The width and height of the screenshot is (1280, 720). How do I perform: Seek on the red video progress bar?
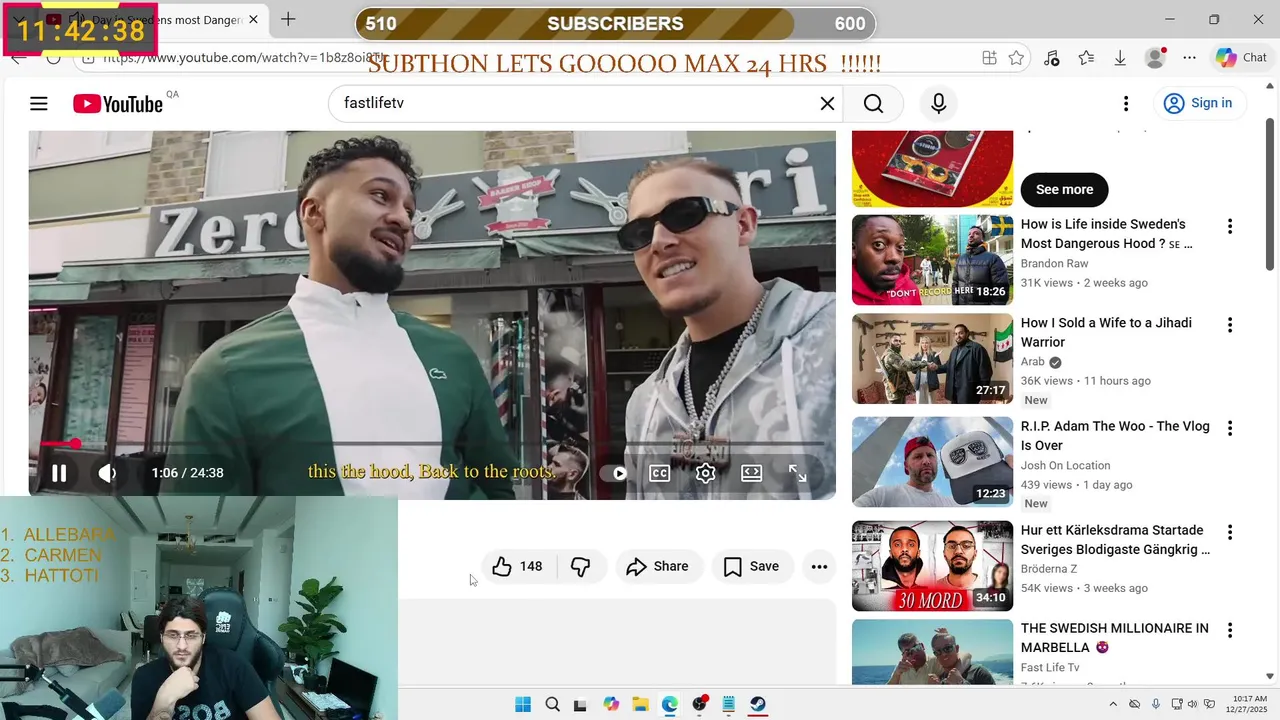click(432, 443)
